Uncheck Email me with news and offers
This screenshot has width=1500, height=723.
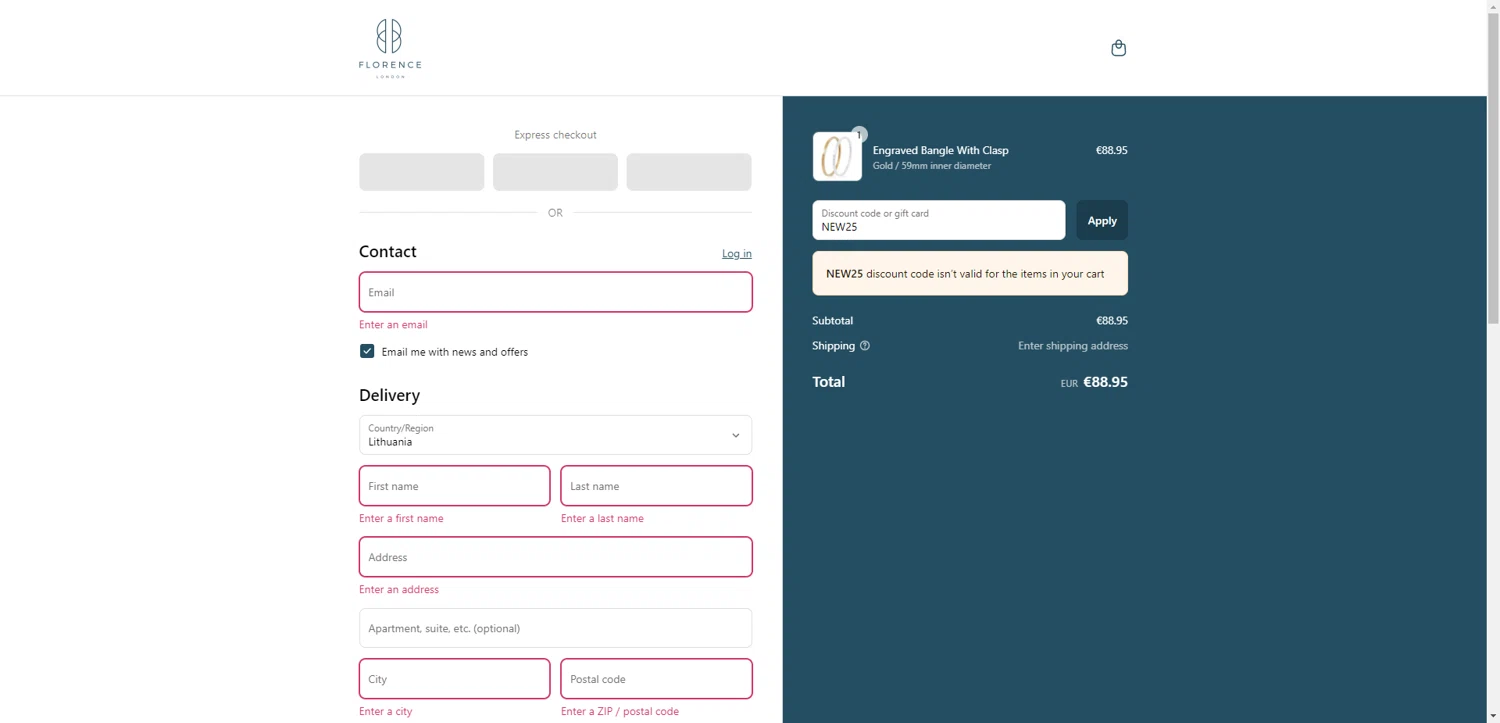[x=367, y=351]
